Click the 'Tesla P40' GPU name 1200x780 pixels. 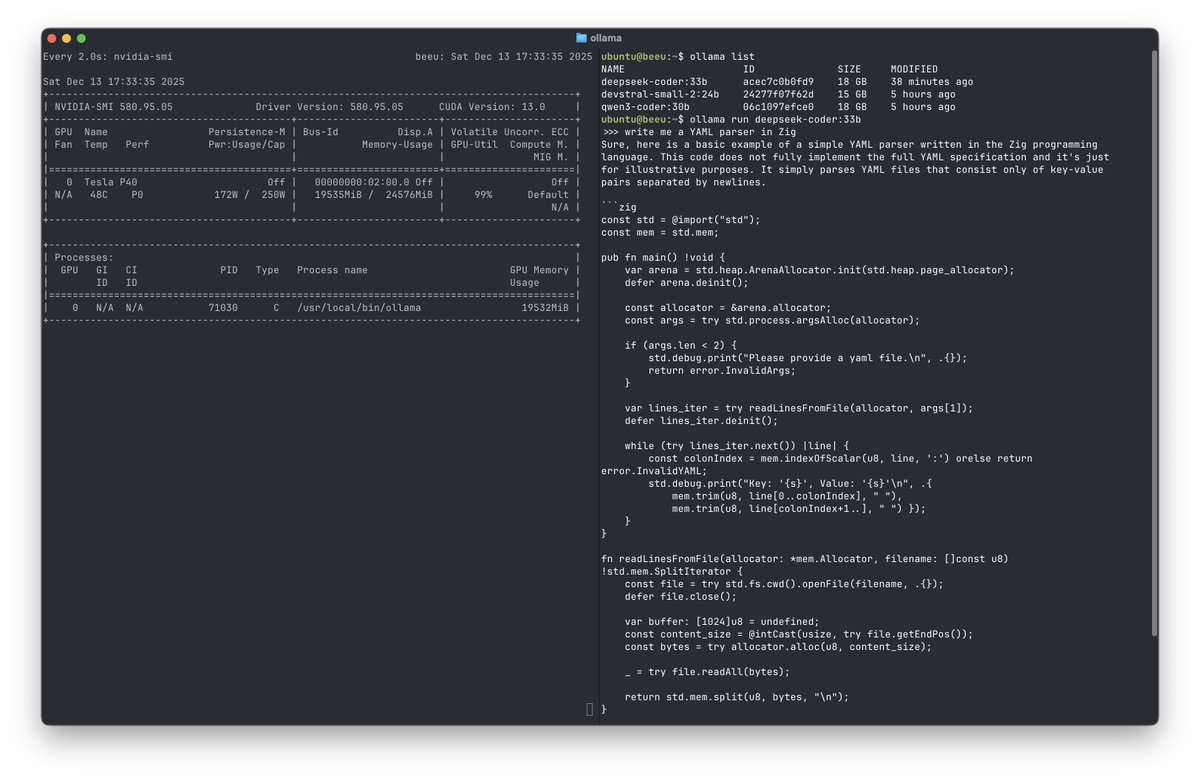click(111, 182)
